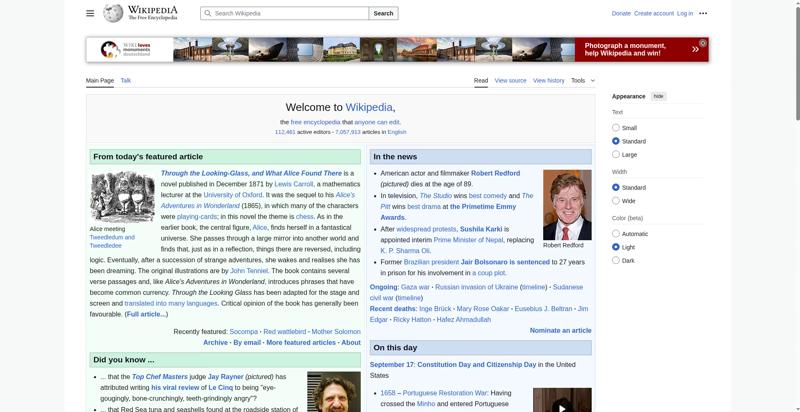800x412 pixels.
Task: Click the Nominate an article link
Action: click(x=560, y=330)
